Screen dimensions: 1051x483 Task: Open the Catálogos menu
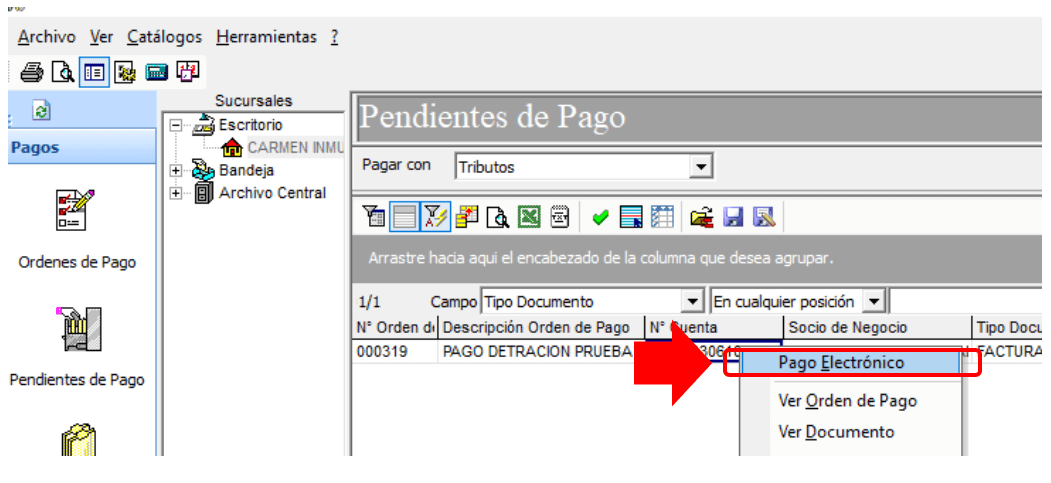coord(165,37)
